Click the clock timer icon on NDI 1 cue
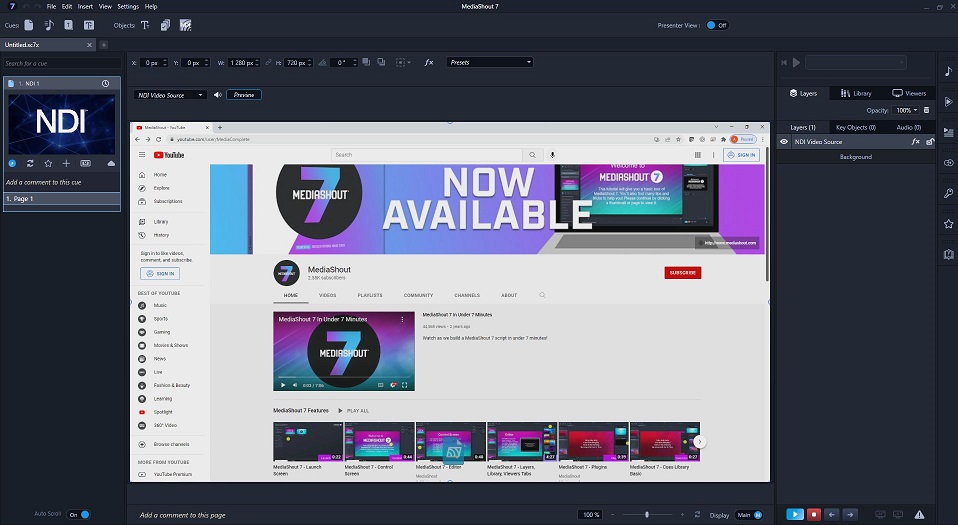Image resolution: width=958 pixels, height=525 pixels. pos(105,83)
